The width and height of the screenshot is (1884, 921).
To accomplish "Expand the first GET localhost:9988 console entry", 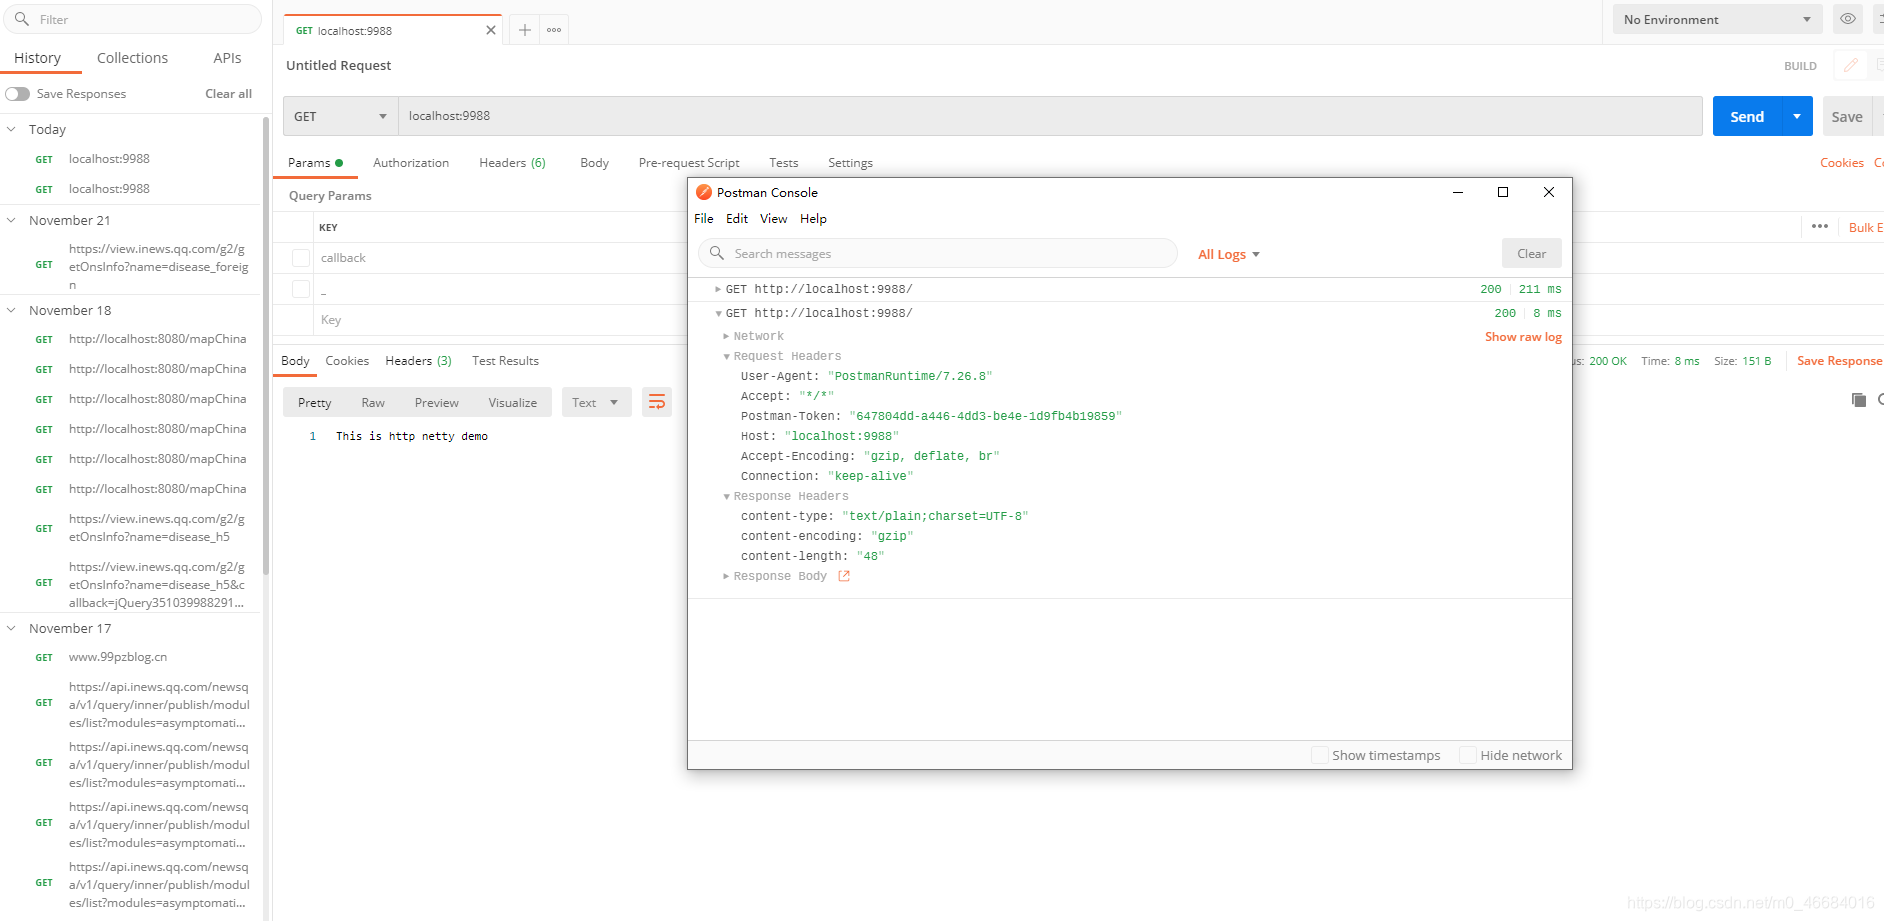I will pyautogui.click(x=718, y=289).
